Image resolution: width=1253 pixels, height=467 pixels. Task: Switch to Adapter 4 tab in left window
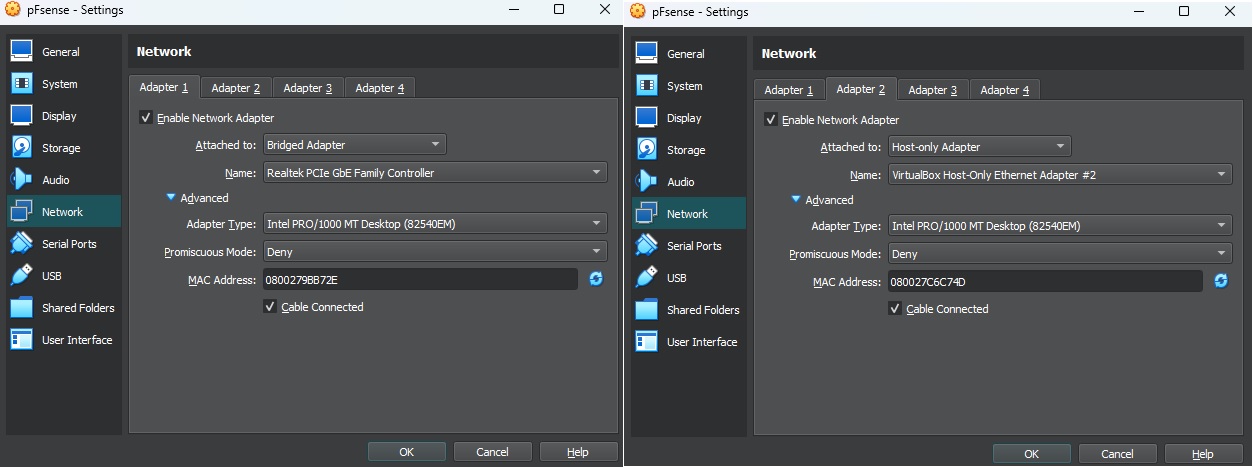pos(380,88)
